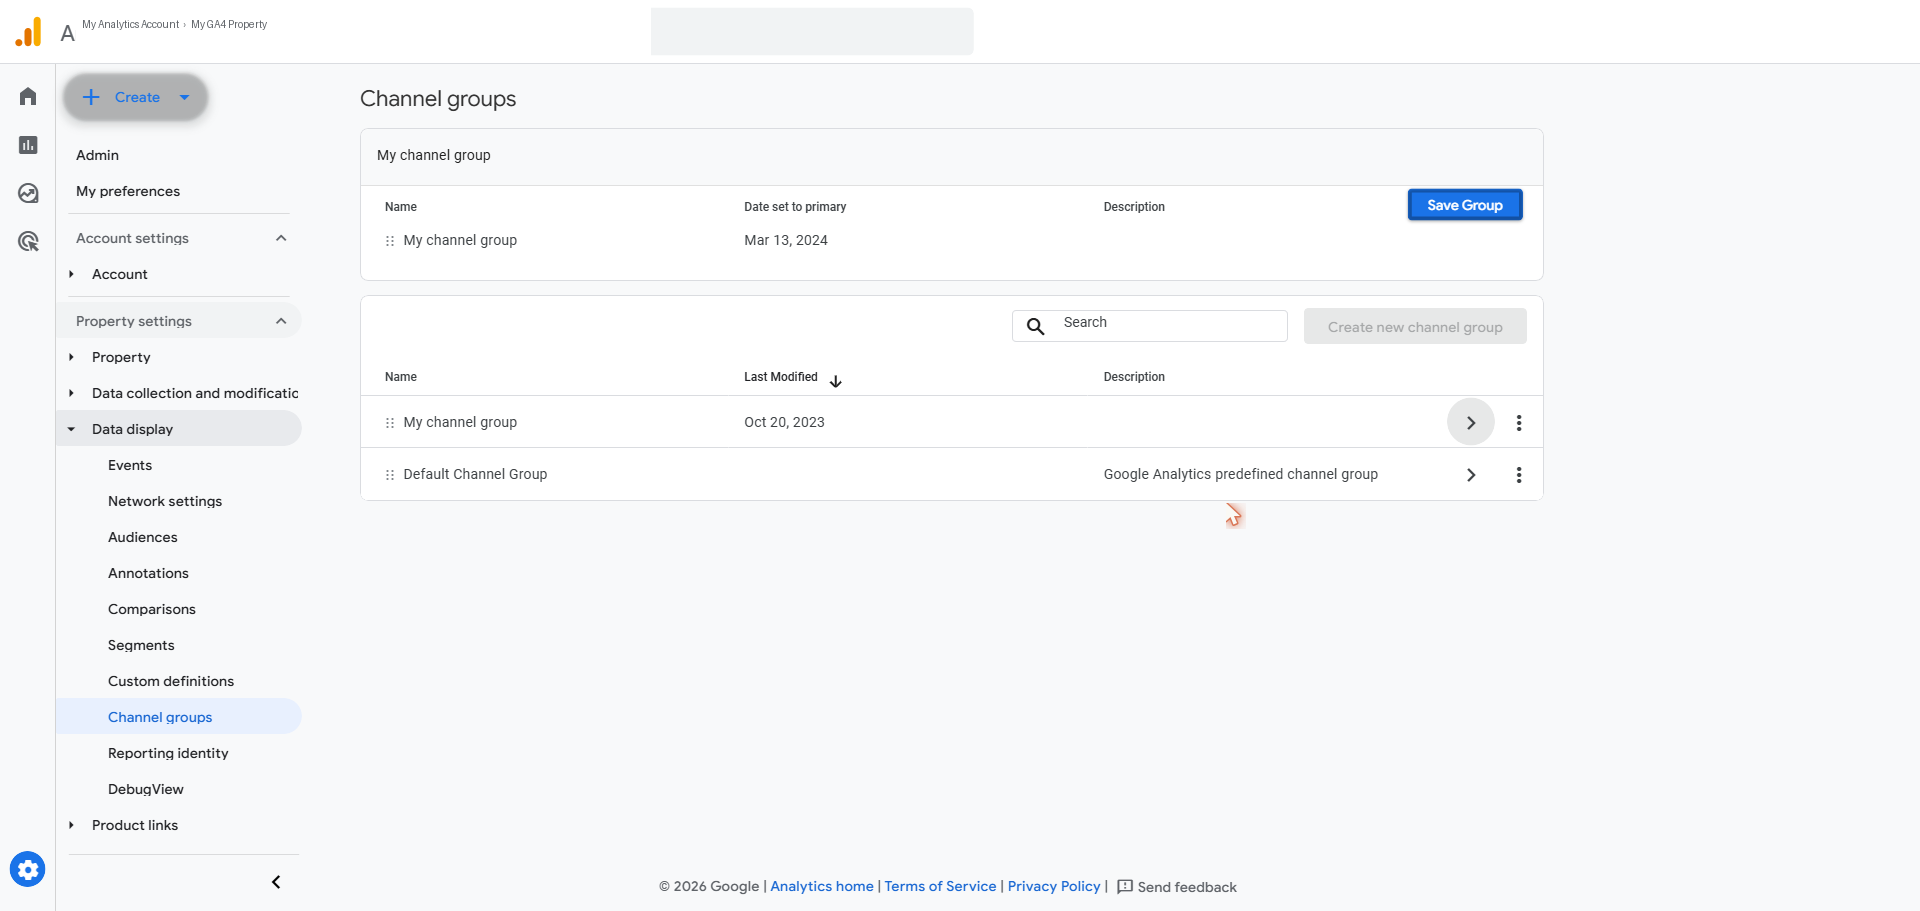This screenshot has height=911, width=1920.
Task: Collapse the Data display section
Action: pyautogui.click(x=71, y=429)
